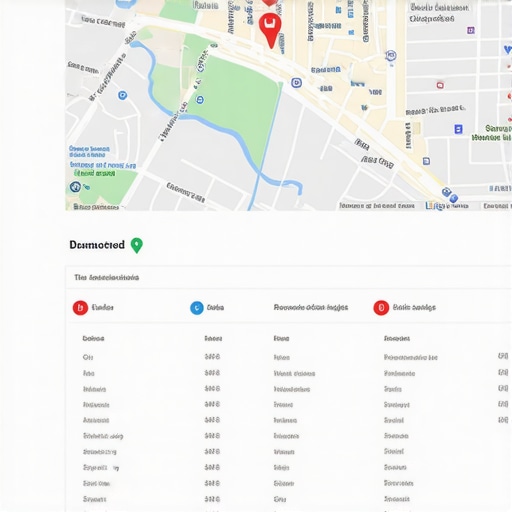Image resolution: width=512 pixels, height=512 pixels.
Task: Open the purple square marker on the map
Action: [x=471, y=31]
